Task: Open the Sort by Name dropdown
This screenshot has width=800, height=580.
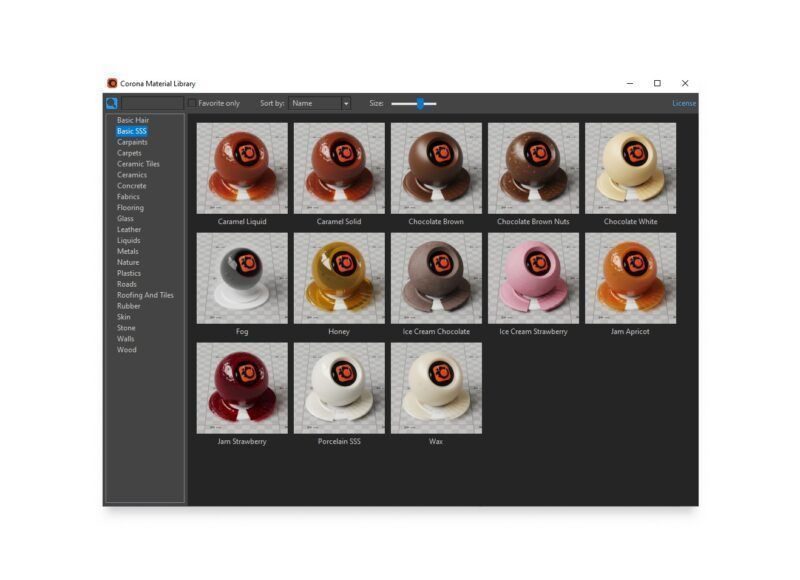Action: [x=319, y=104]
